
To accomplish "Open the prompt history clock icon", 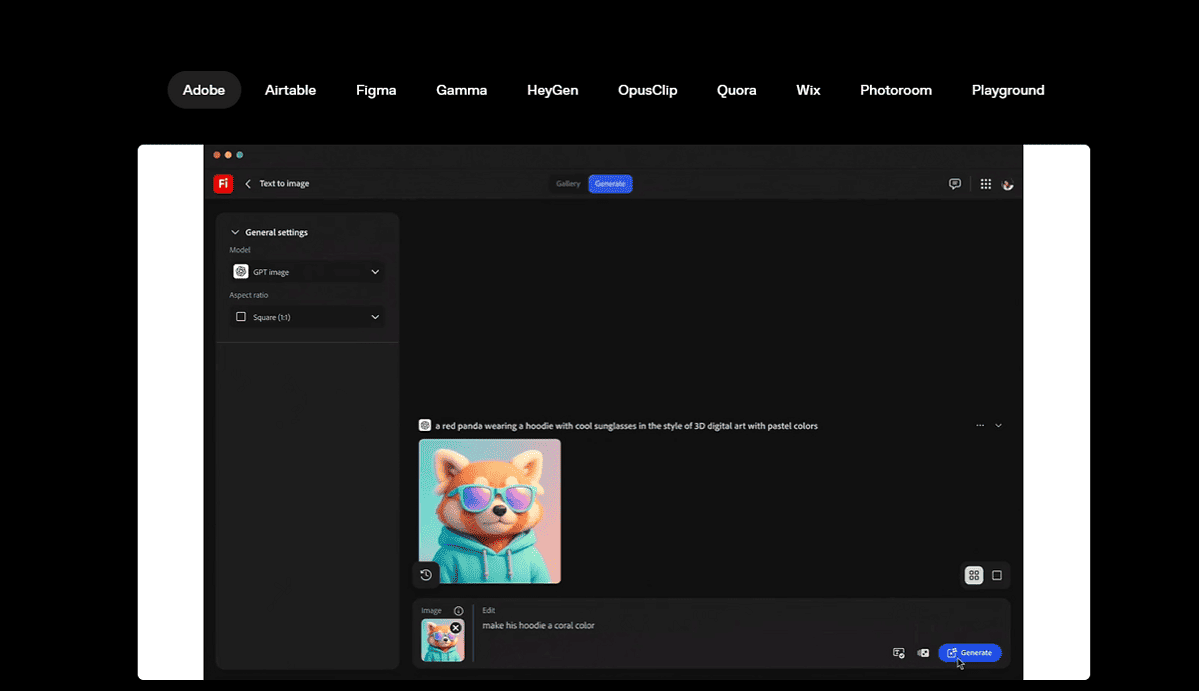I will tap(426, 575).
